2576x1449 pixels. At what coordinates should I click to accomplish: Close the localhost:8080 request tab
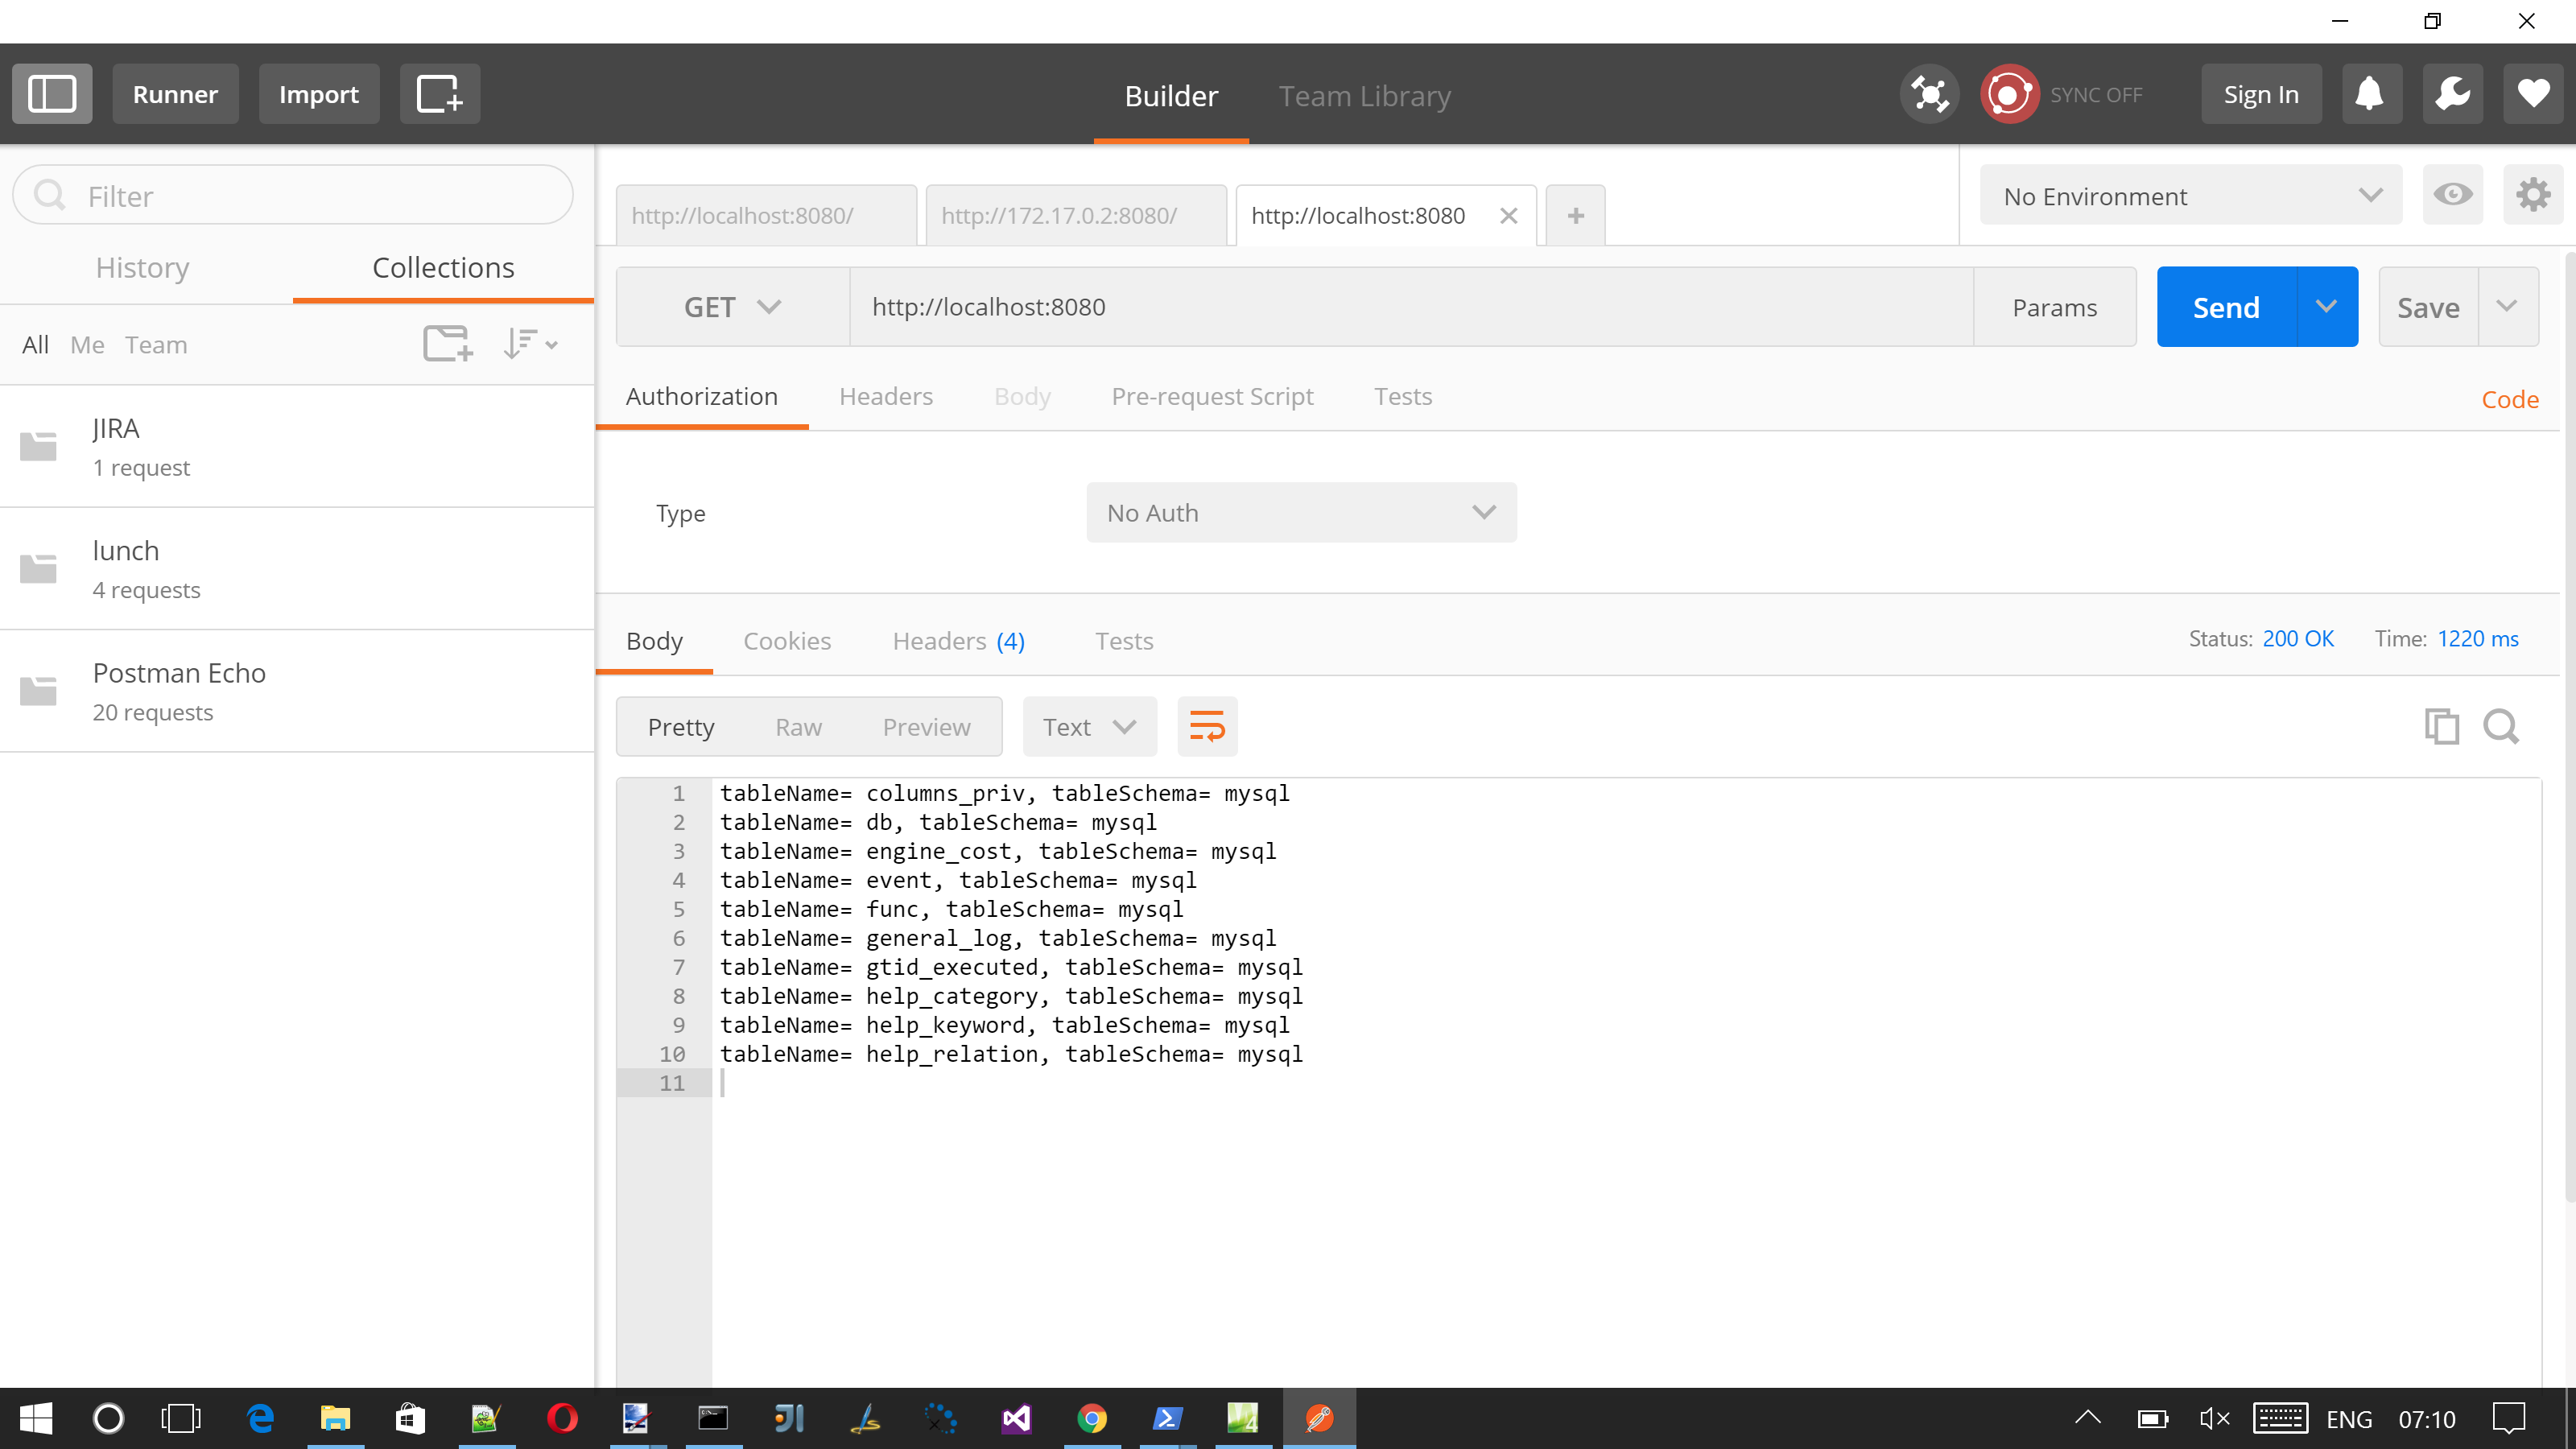(x=1509, y=216)
